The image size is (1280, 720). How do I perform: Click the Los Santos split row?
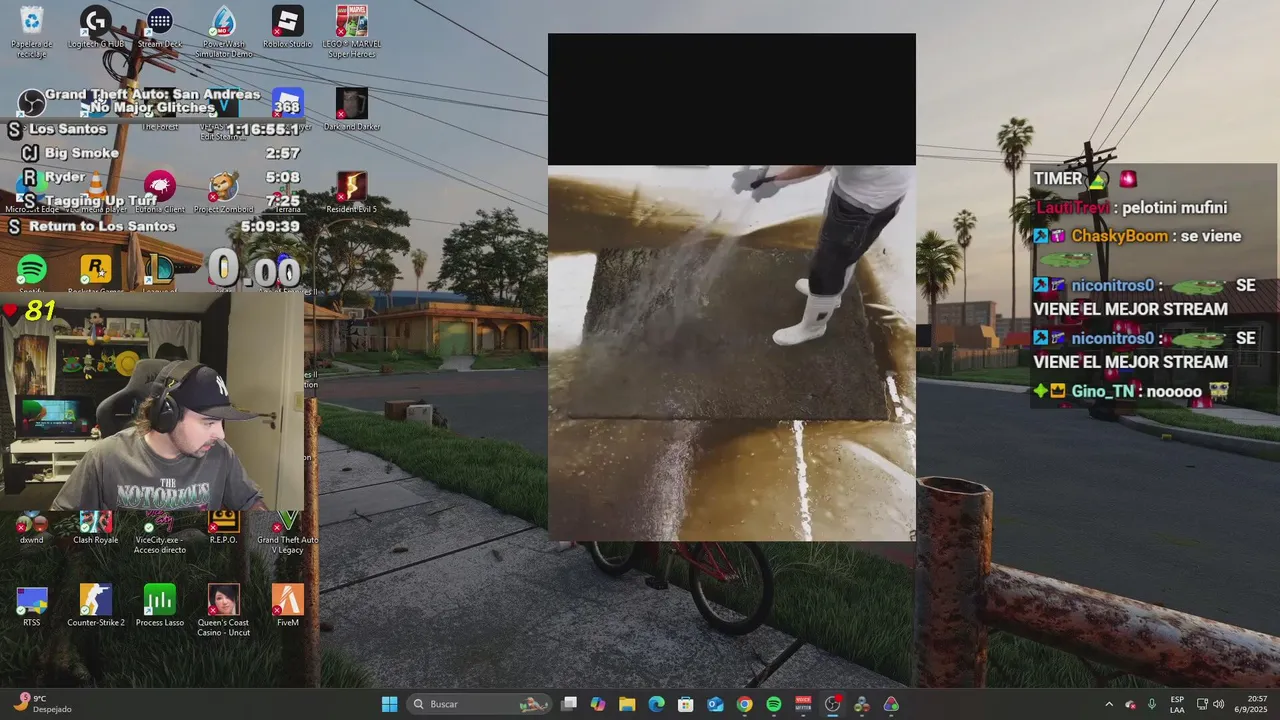click(154, 129)
